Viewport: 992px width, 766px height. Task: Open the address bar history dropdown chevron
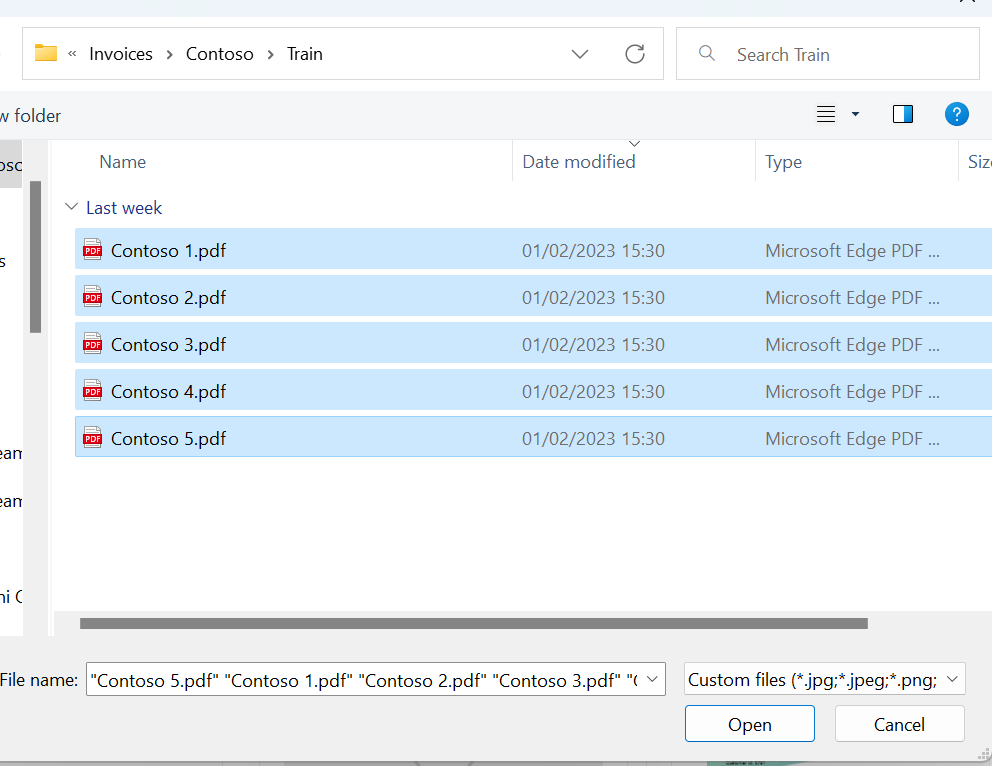[580, 54]
